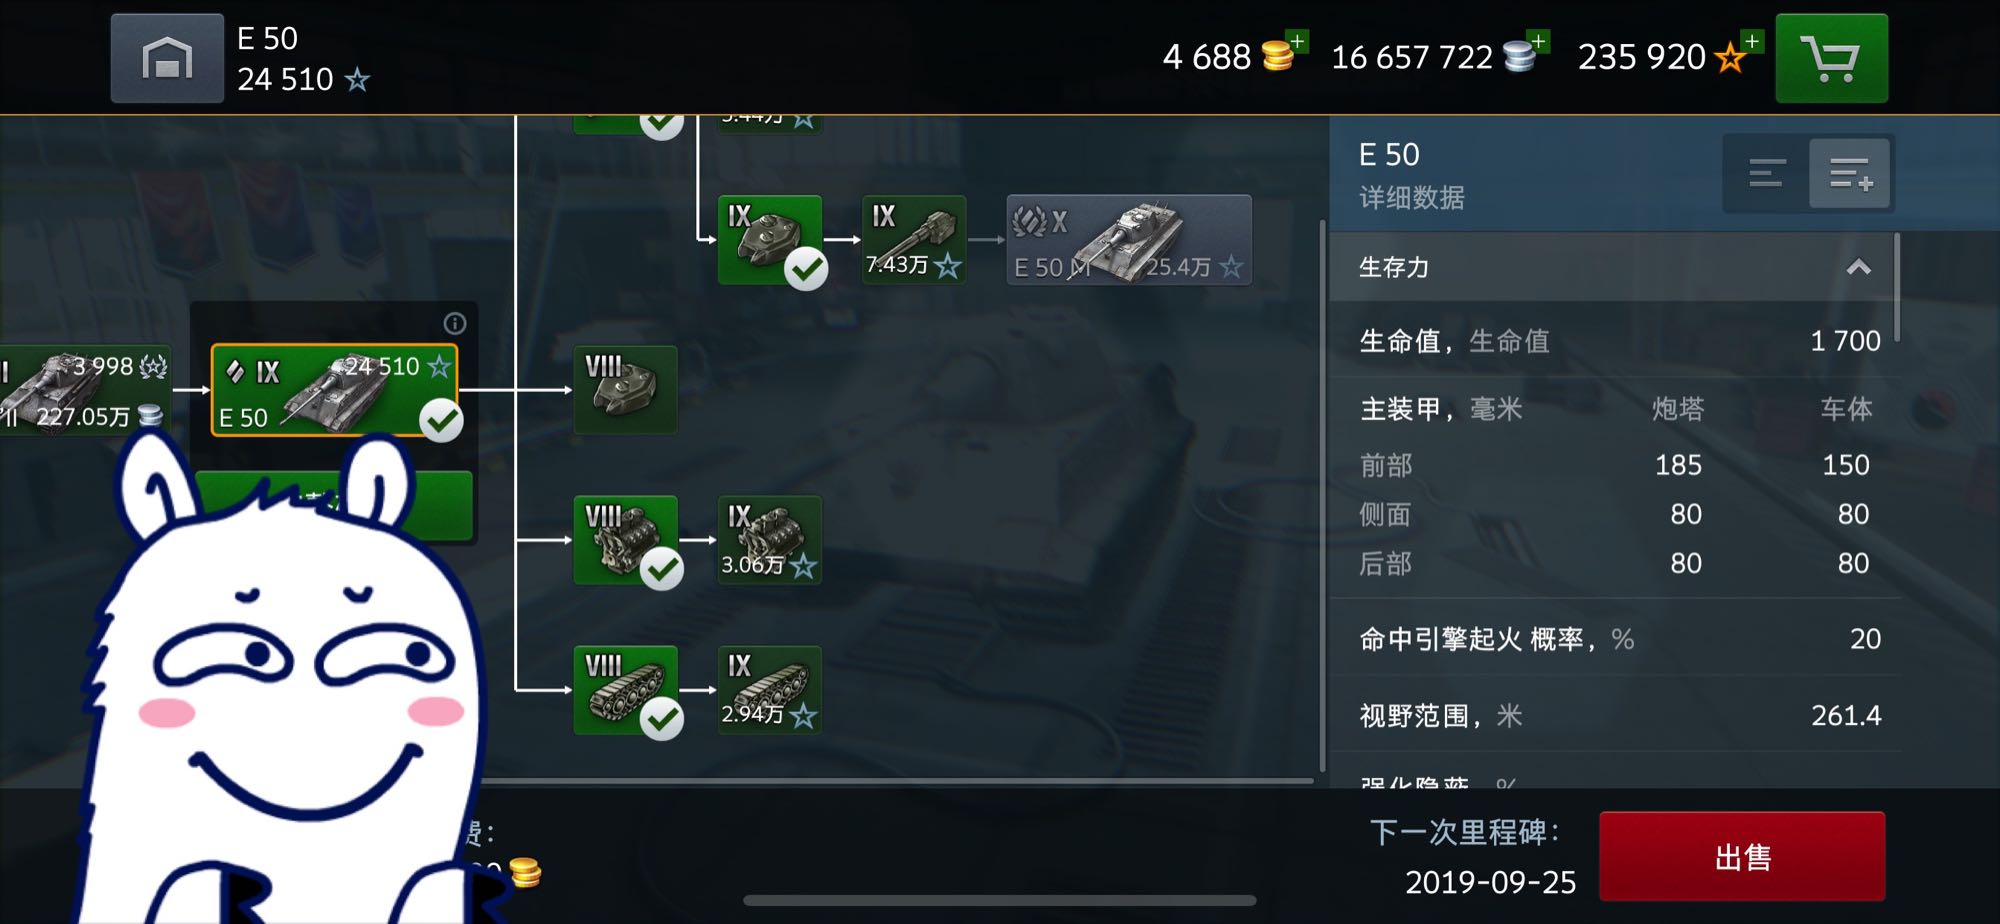
Task: Select the researched tier VIII engine module
Action: (x=626, y=540)
